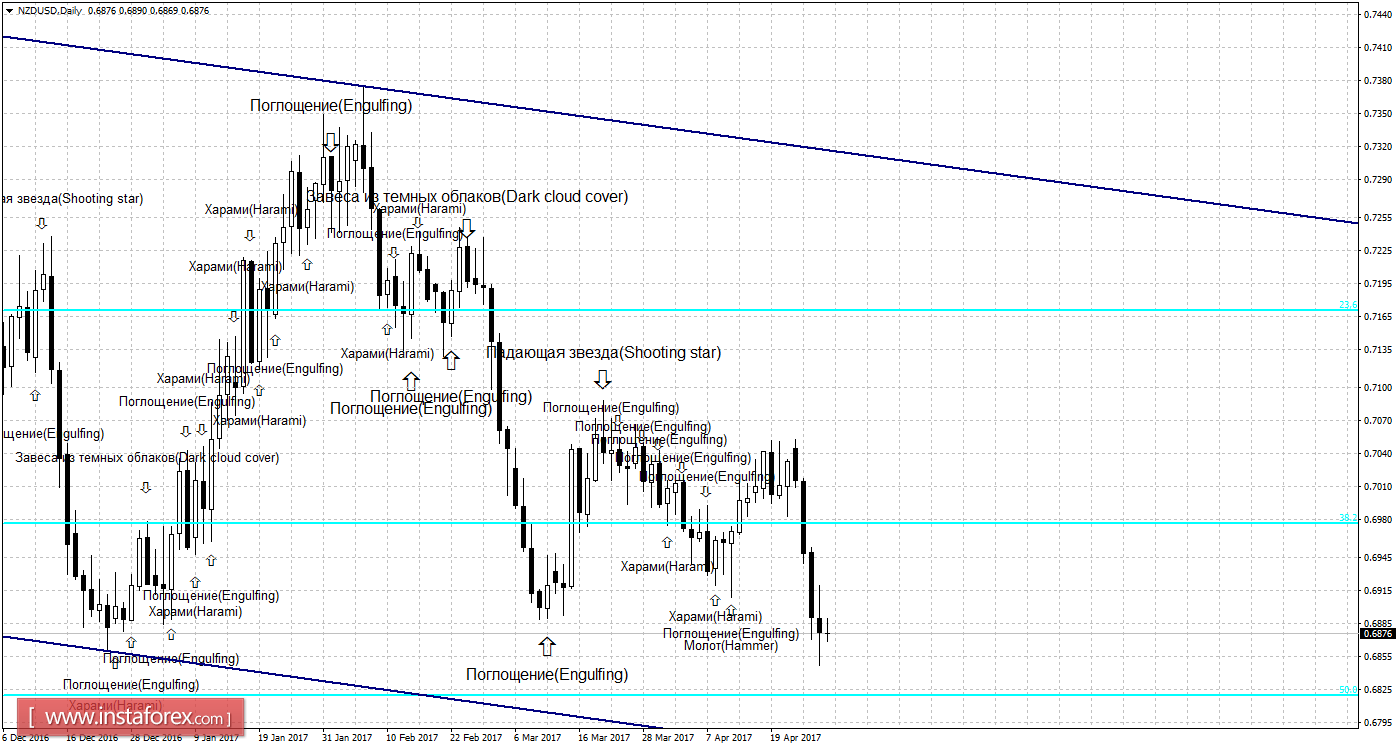Click the 0.6855 price axis label
Image resolution: width=1398 pixels, height=749 pixels.
[1379, 657]
